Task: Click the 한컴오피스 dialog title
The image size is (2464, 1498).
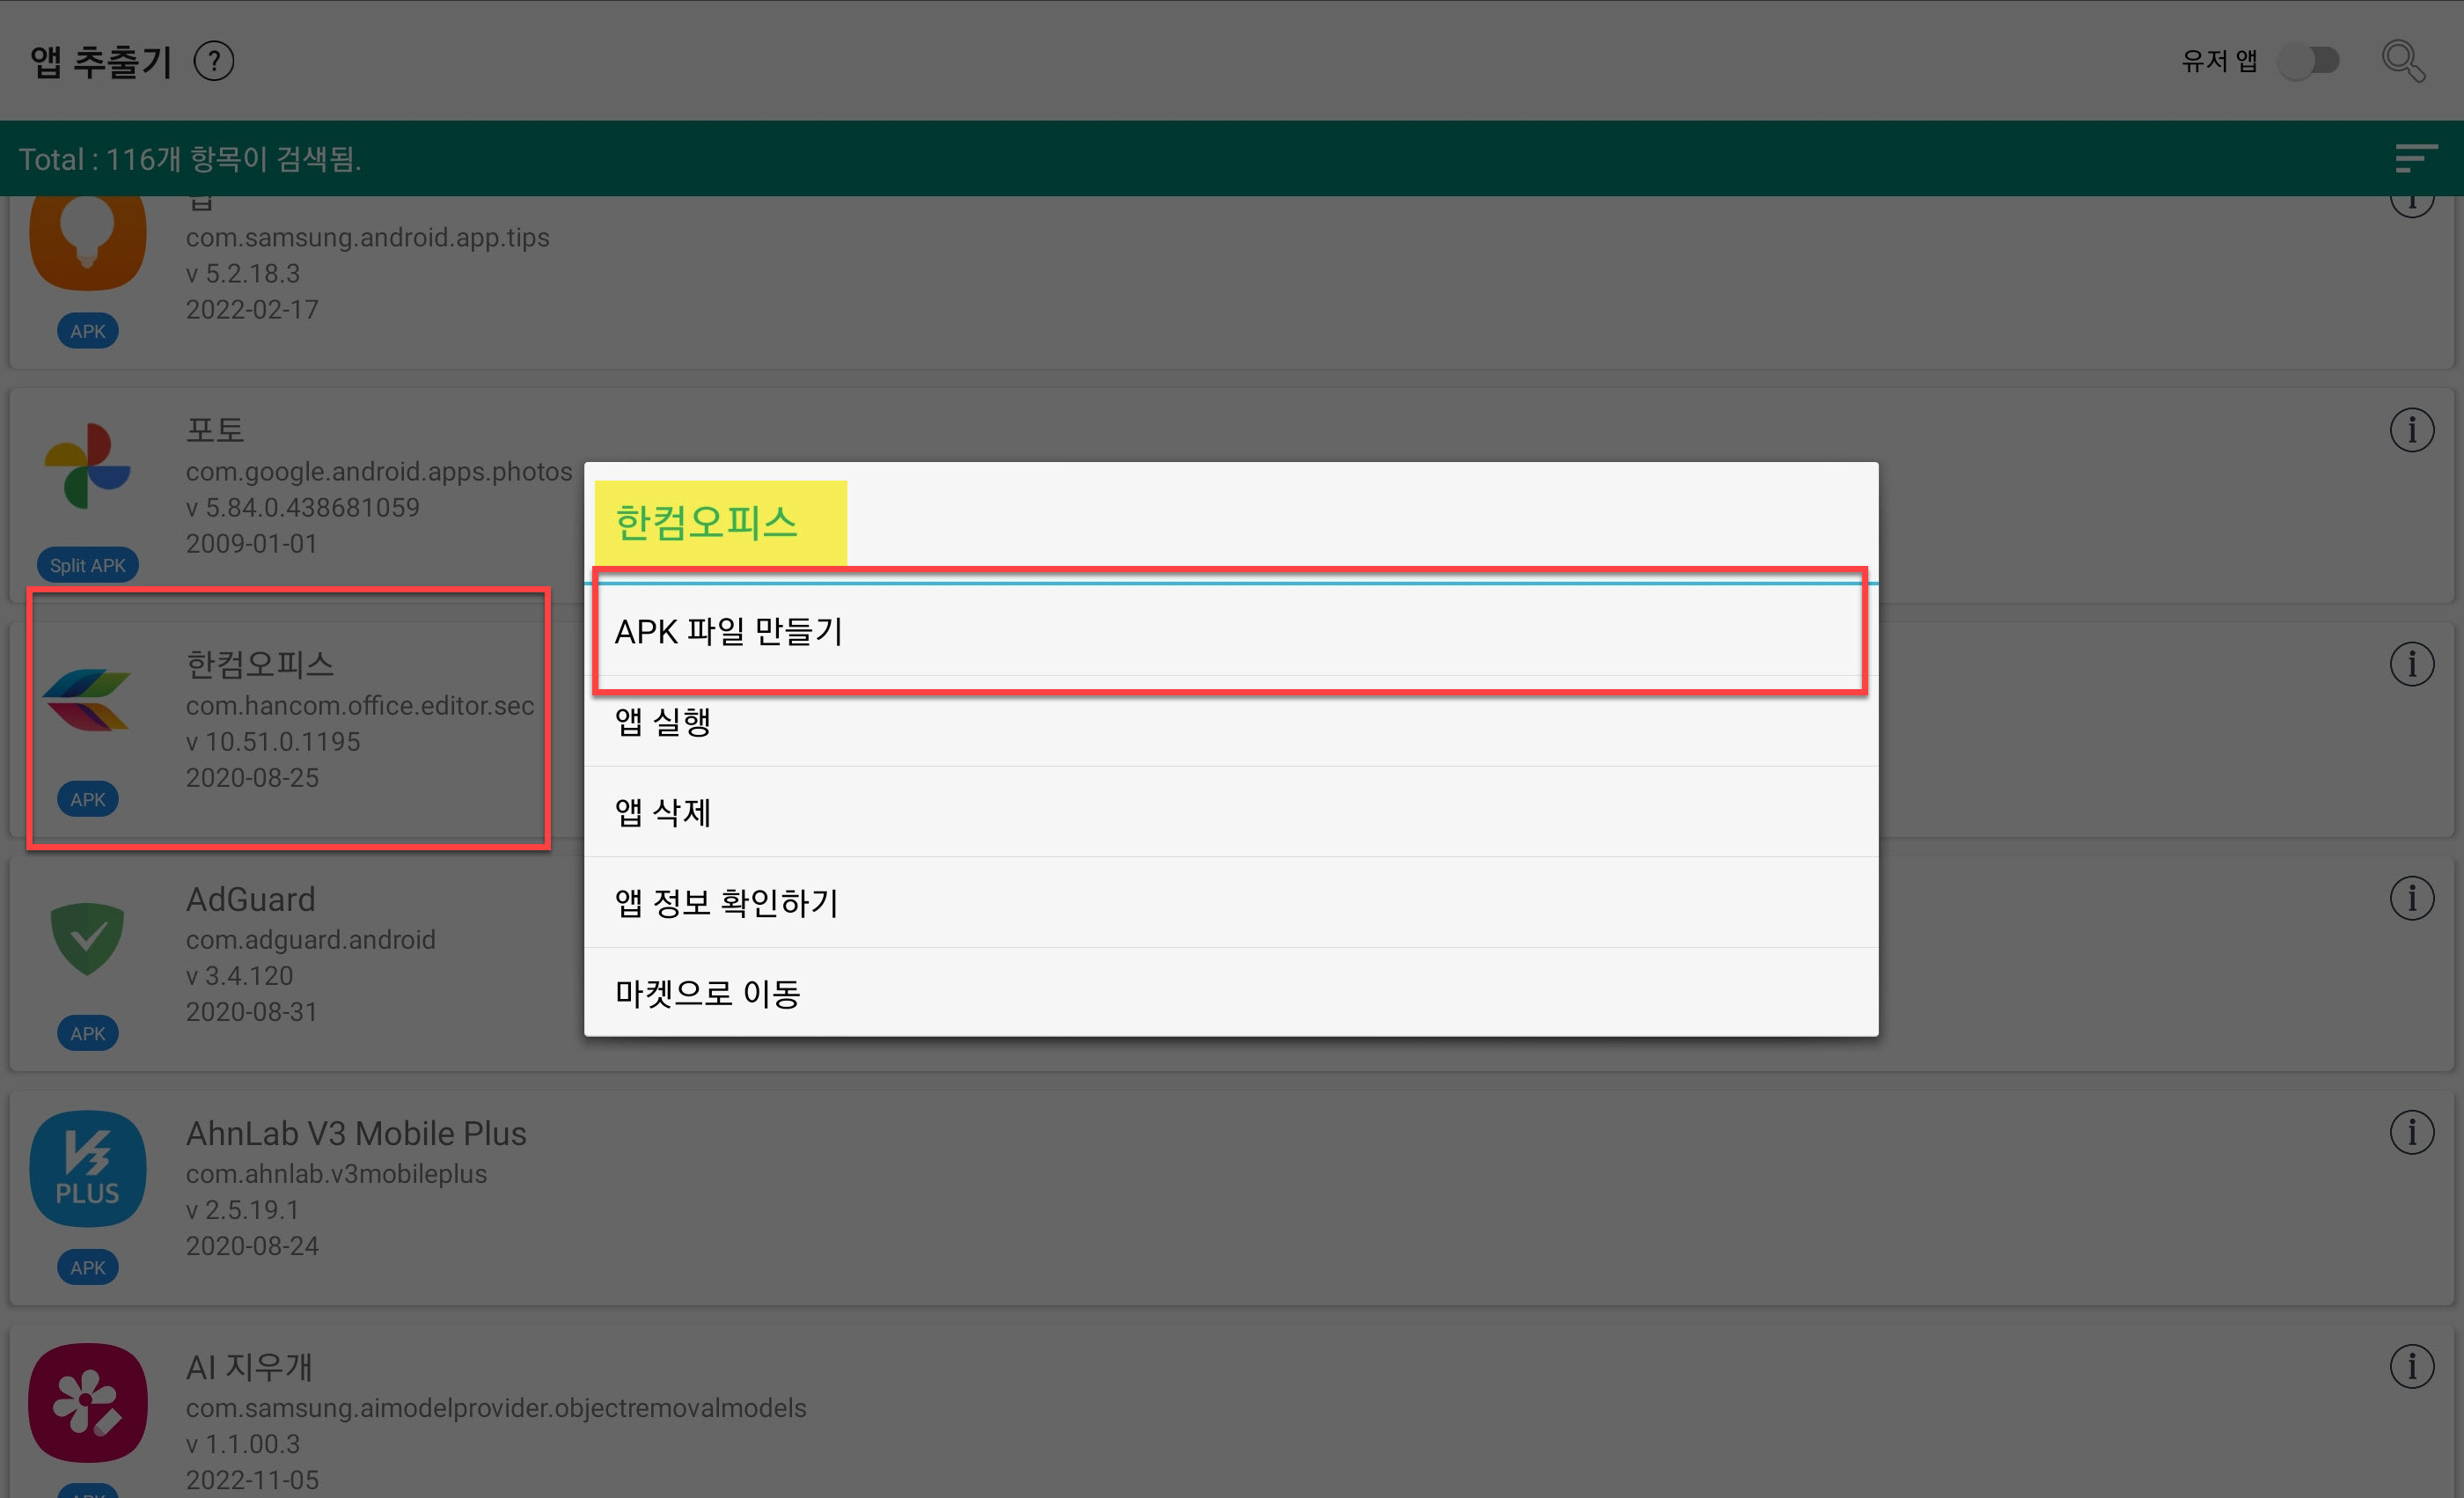Action: coord(706,522)
